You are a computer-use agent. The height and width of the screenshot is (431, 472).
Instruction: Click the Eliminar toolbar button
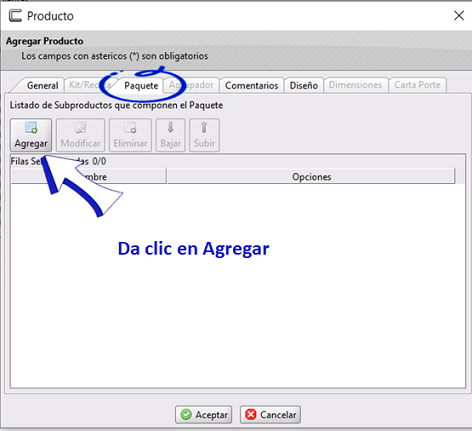point(130,135)
